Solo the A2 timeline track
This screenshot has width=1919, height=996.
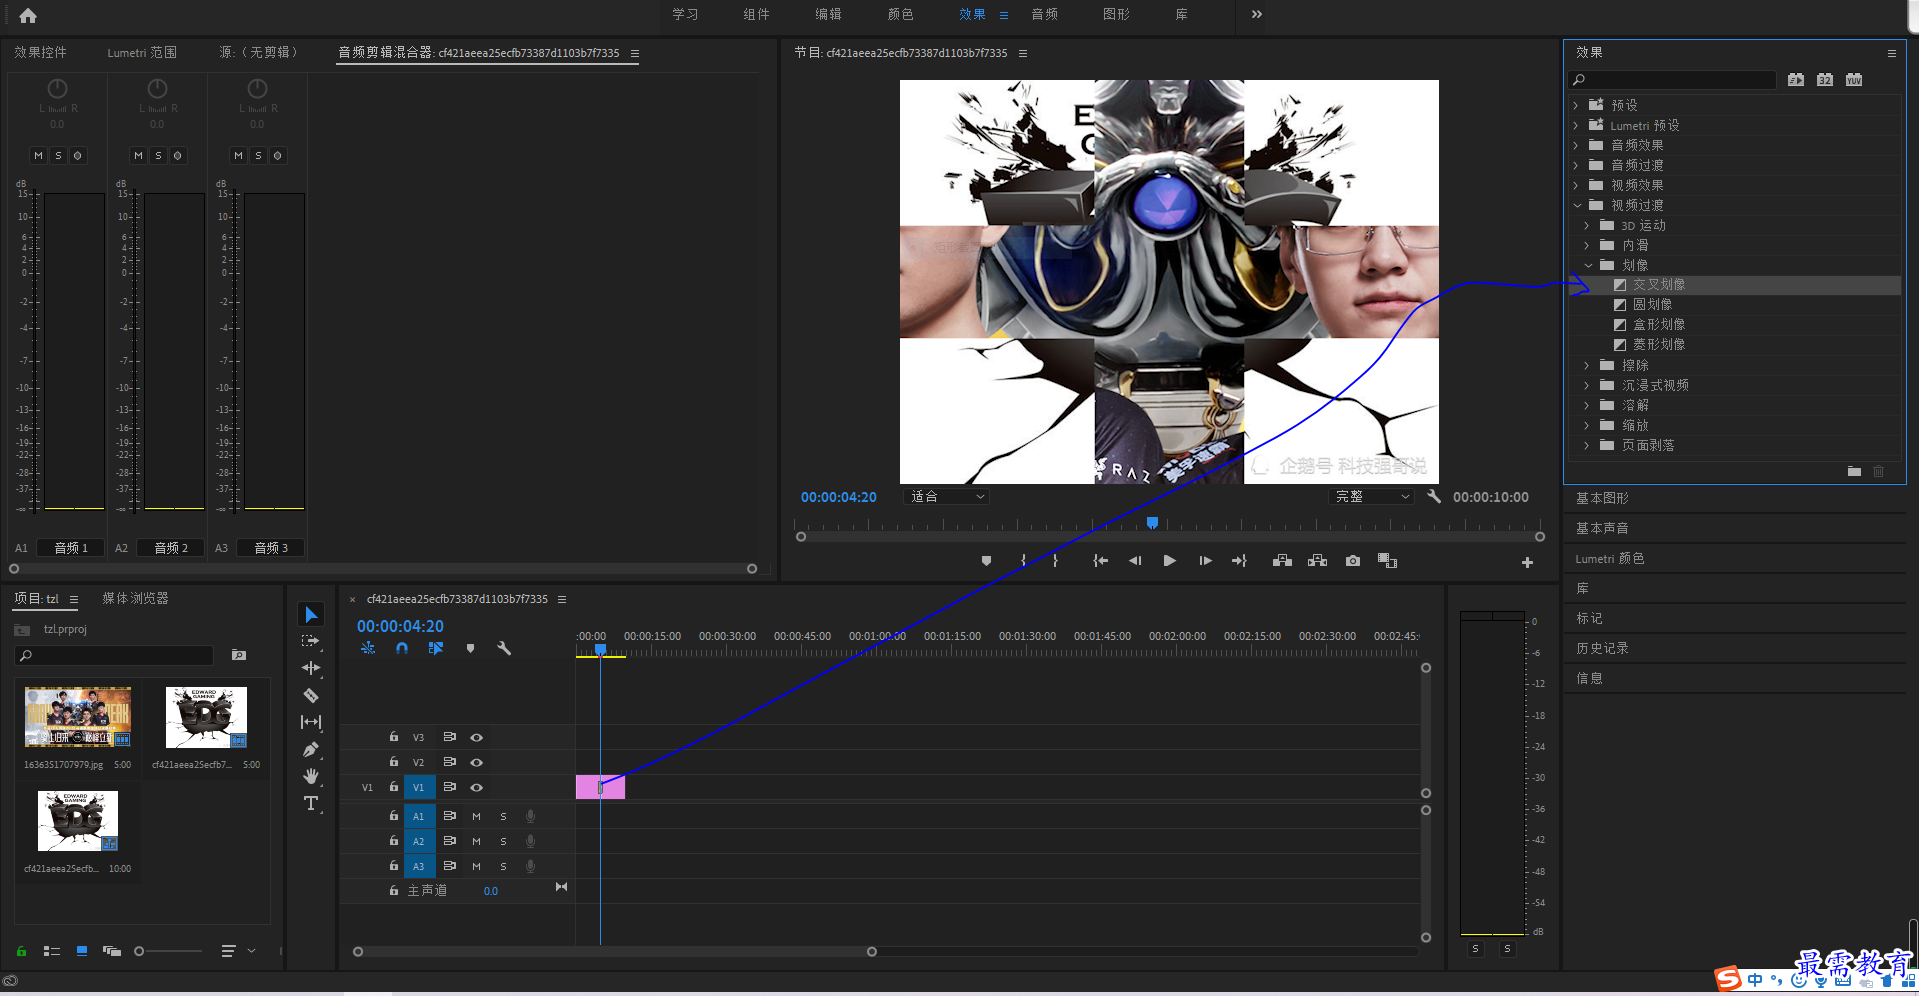click(x=503, y=841)
